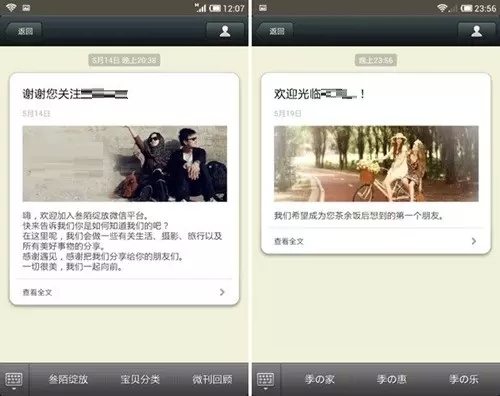500x396 pixels.
Task: Switch to keyboard input in left screen
Action: (14, 380)
